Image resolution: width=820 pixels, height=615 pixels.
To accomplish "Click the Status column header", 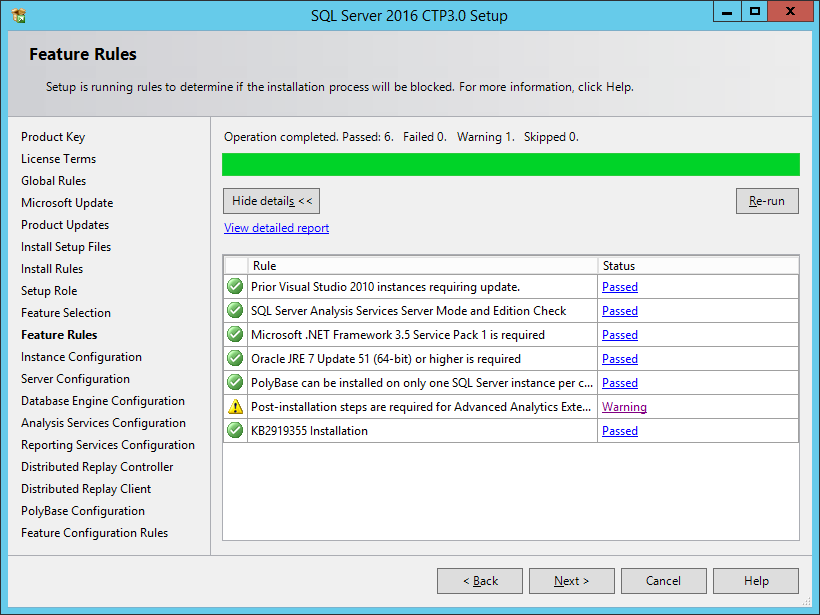I will [x=697, y=266].
